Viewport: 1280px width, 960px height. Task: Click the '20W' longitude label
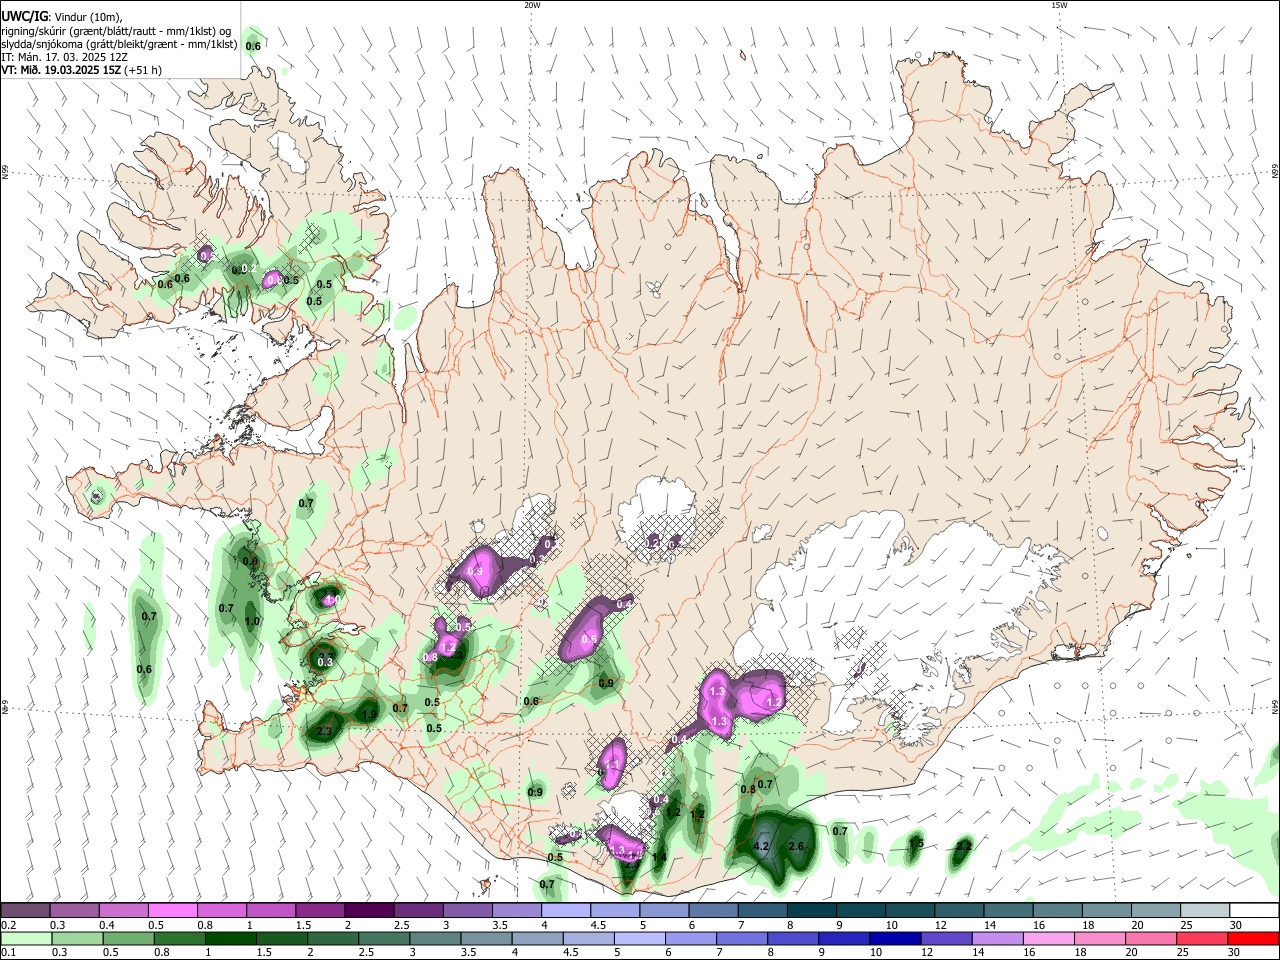tap(532, 5)
